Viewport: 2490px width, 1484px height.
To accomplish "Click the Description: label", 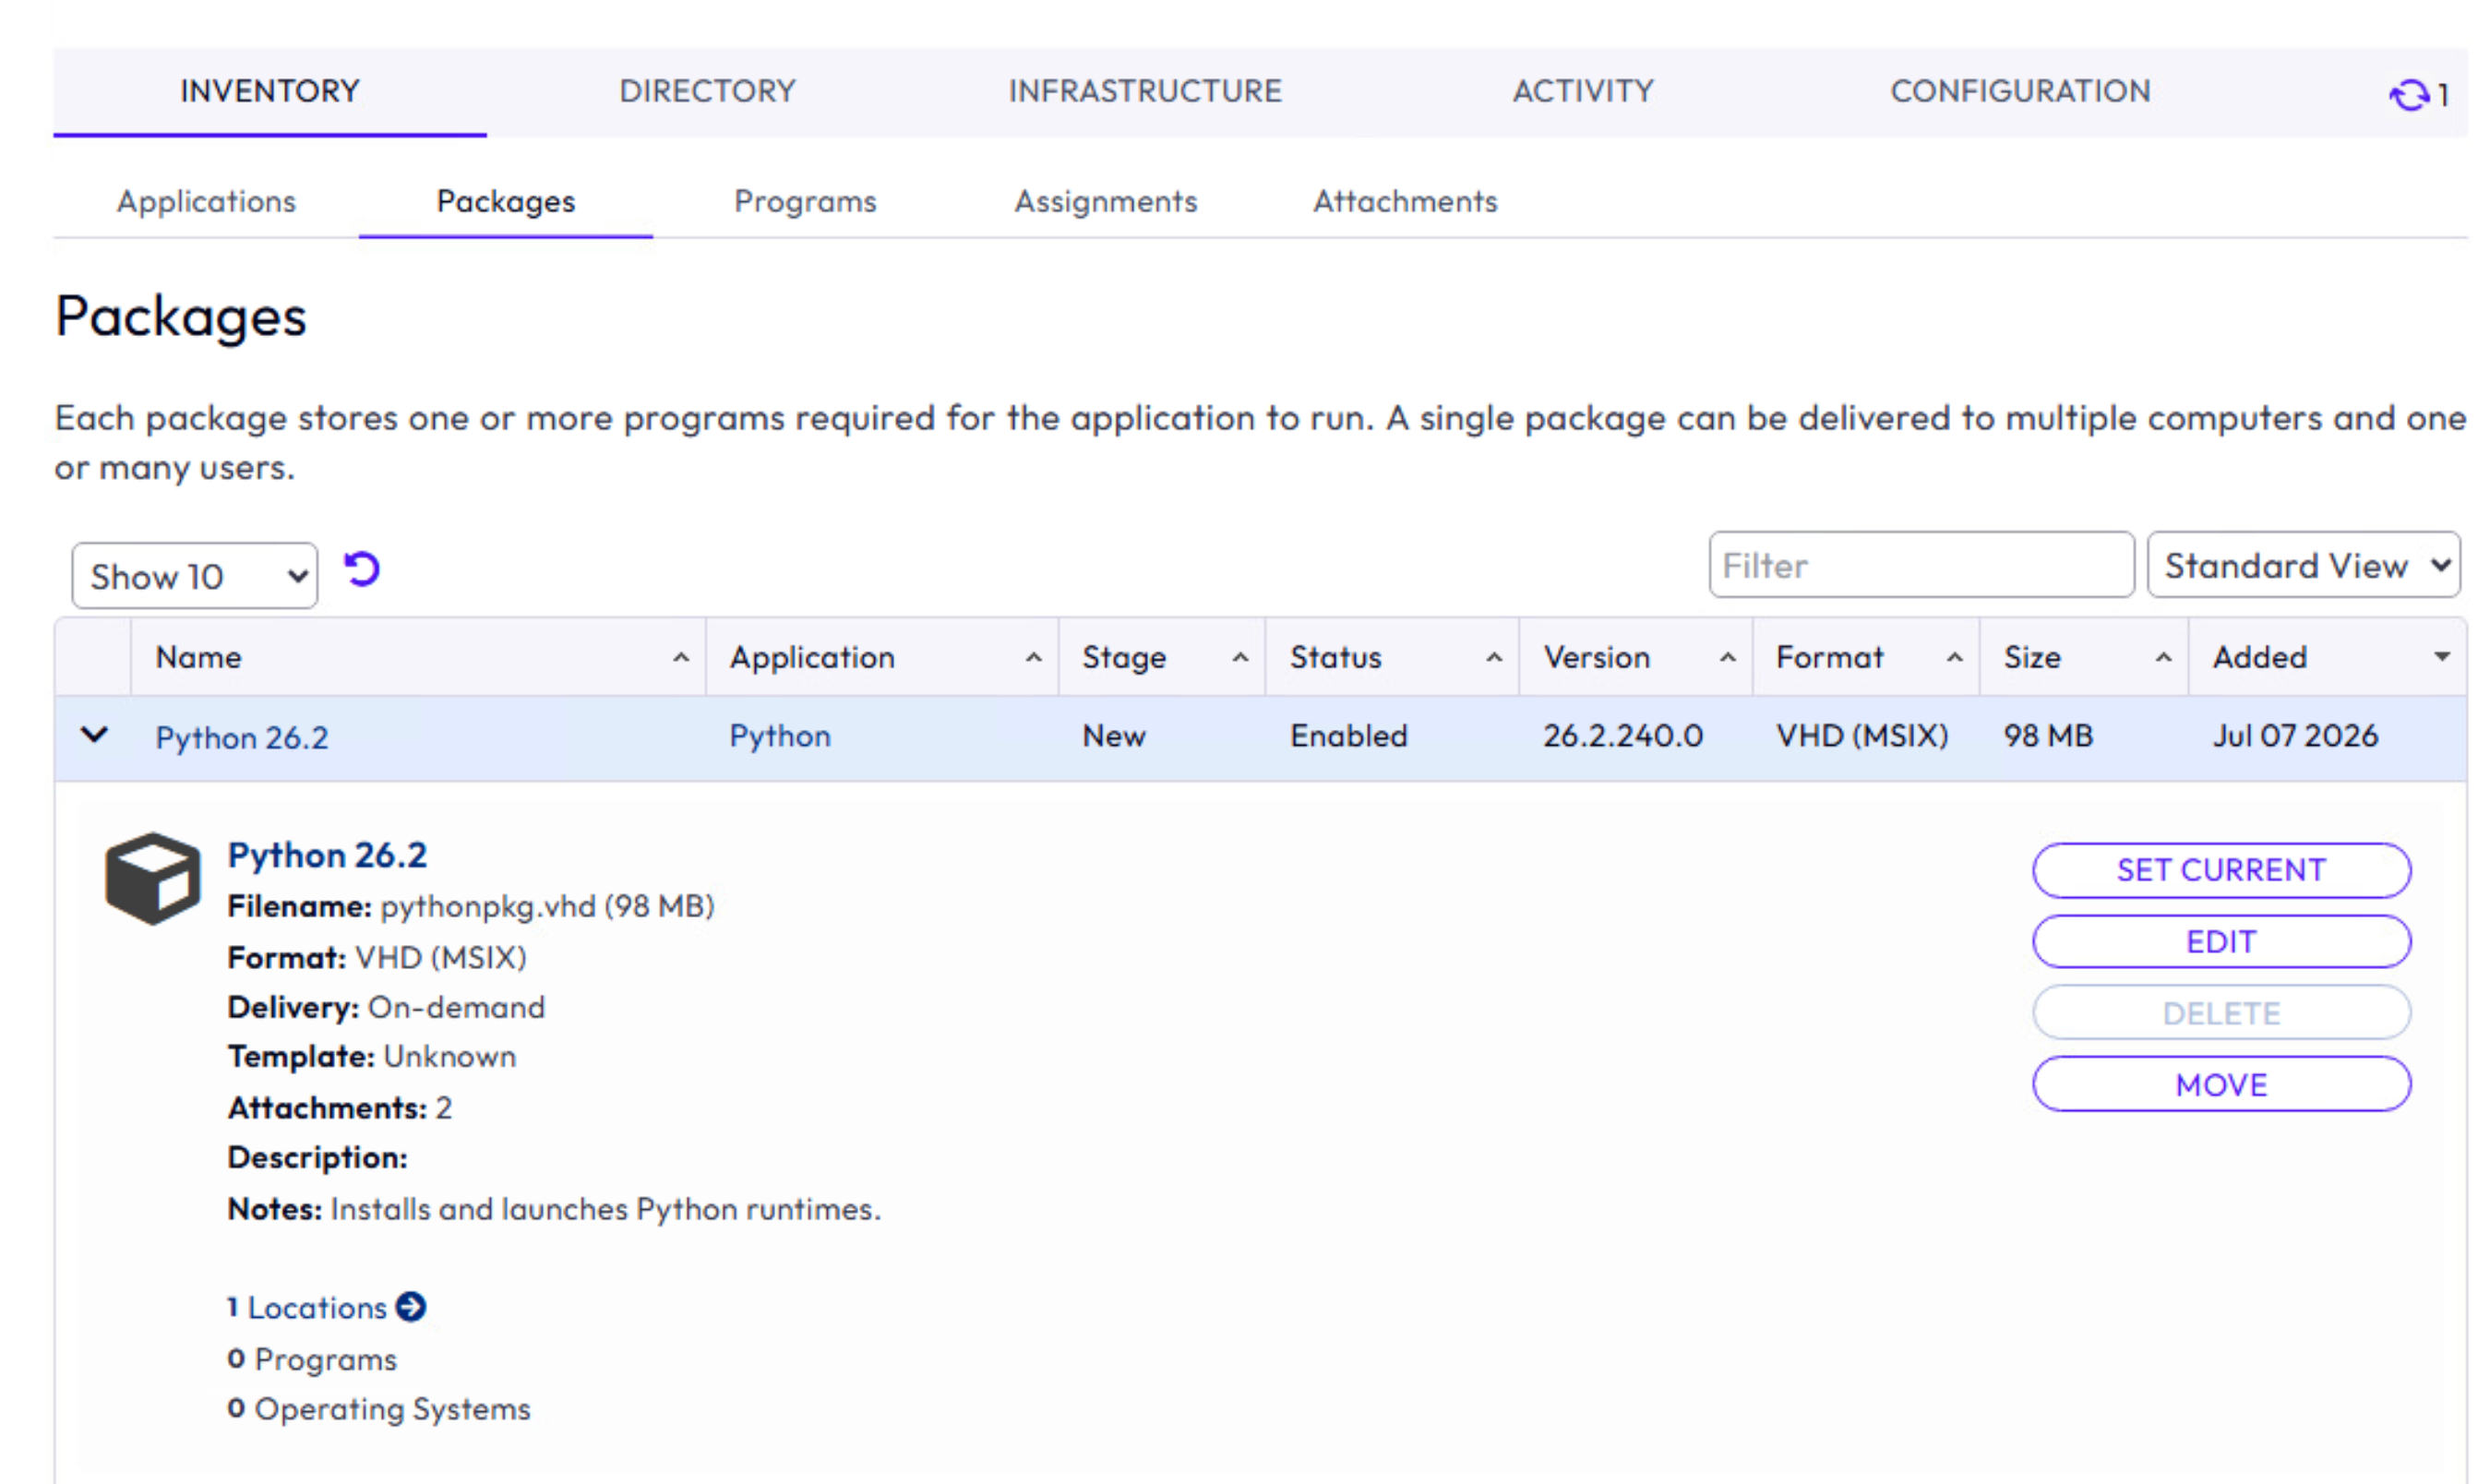I will tap(318, 1158).
